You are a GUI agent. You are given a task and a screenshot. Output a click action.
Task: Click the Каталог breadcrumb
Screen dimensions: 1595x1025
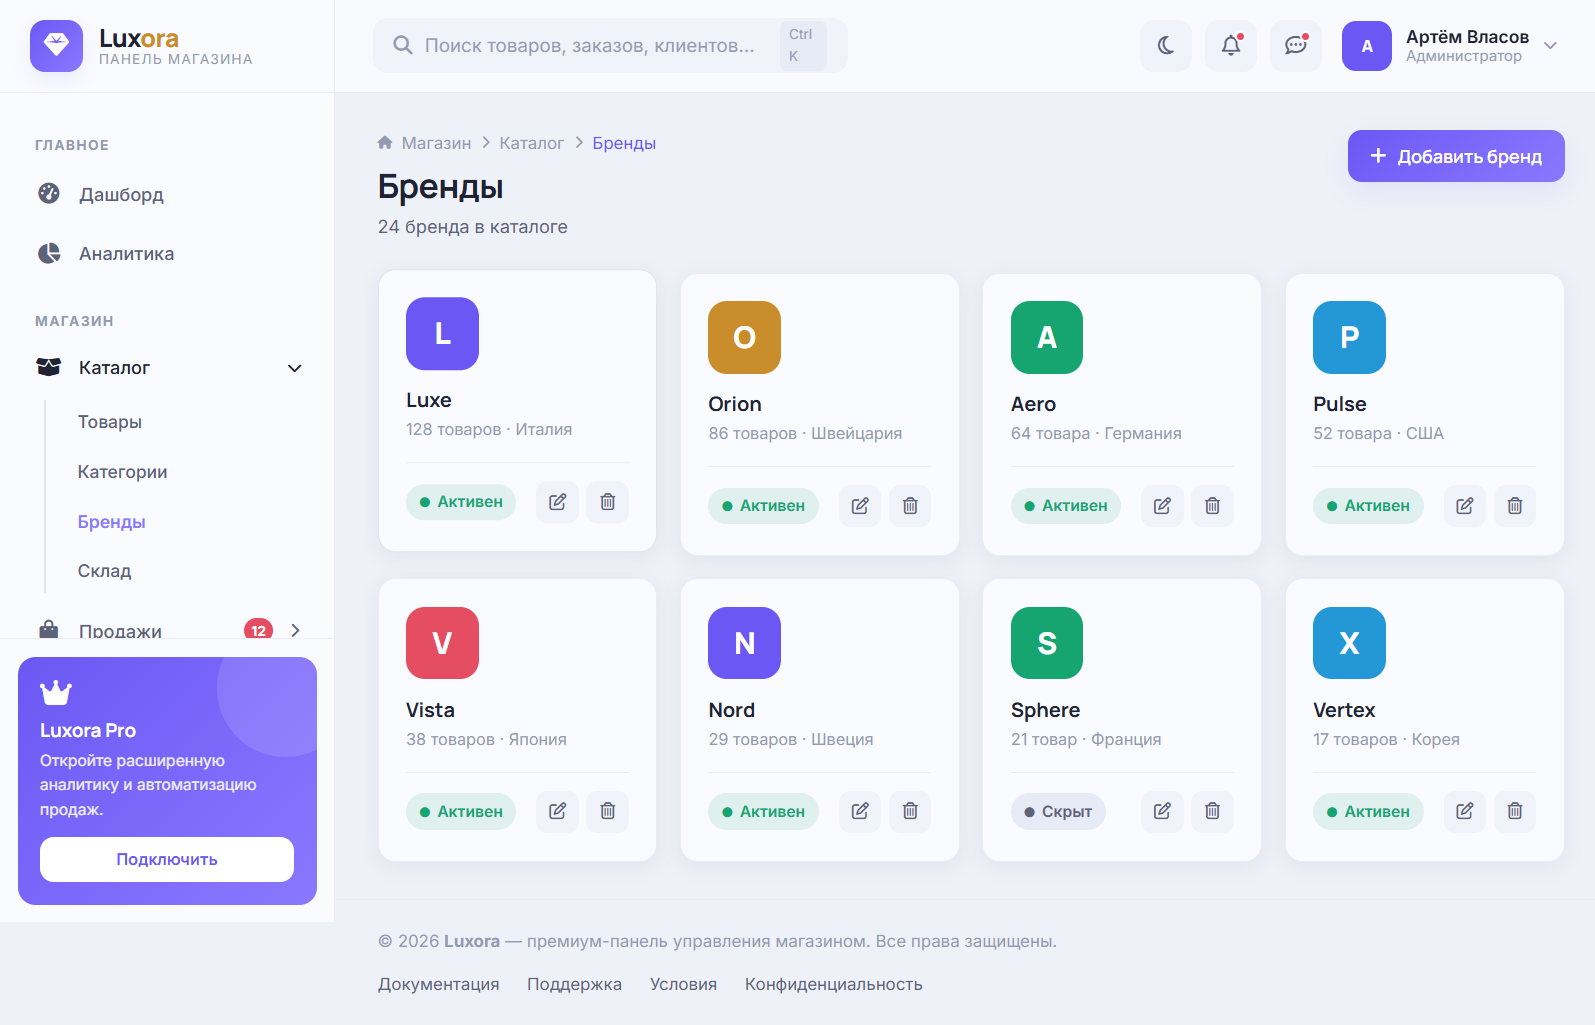532,143
